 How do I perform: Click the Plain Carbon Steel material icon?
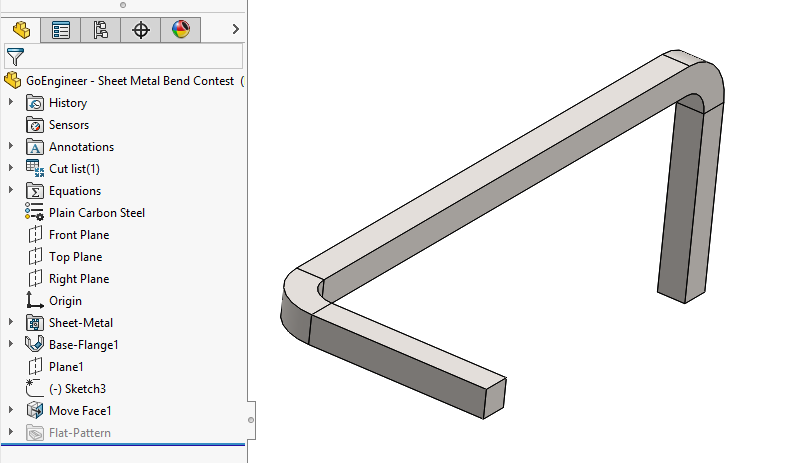click(34, 212)
